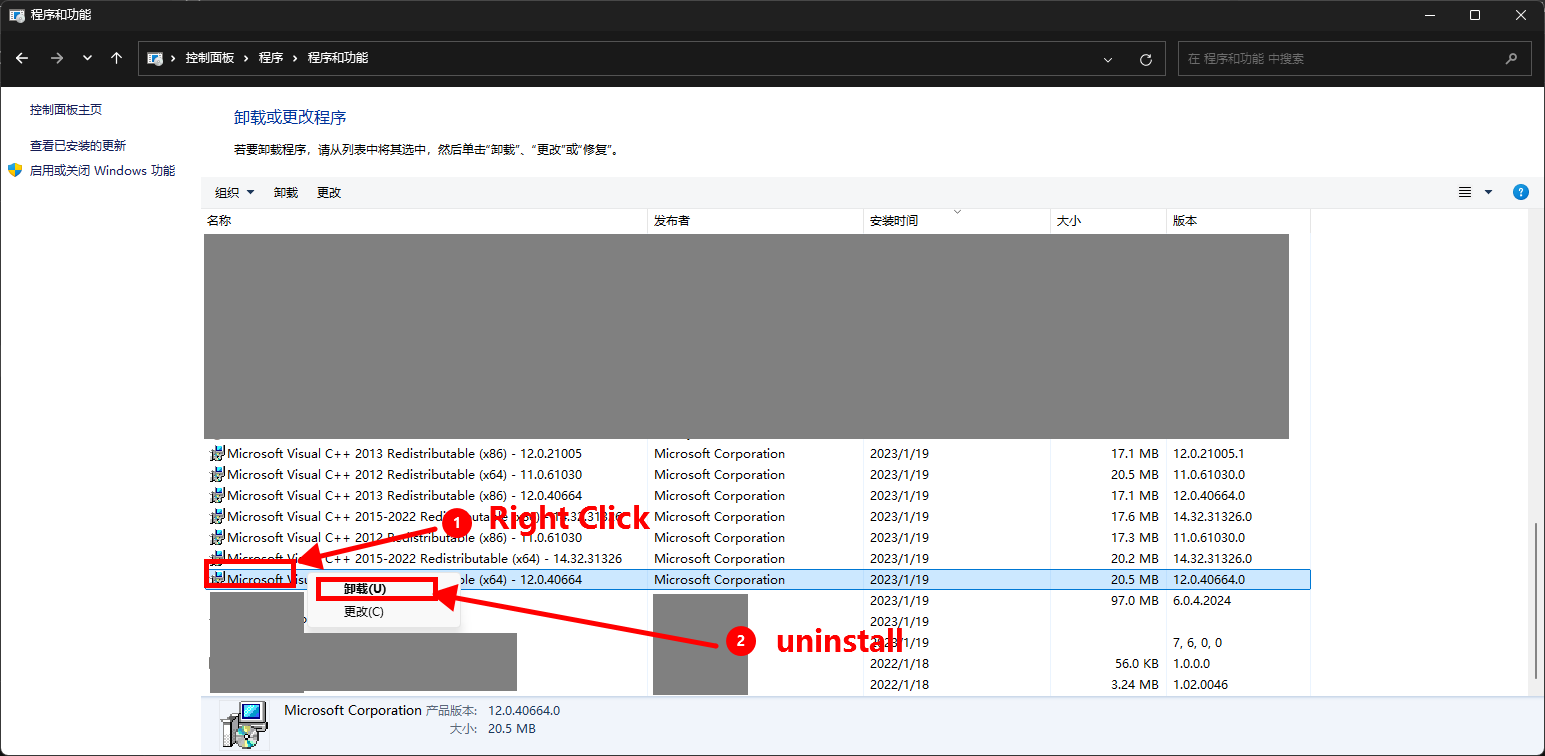The width and height of the screenshot is (1545, 756).
Task: Open the help question mark icon
Action: tap(1520, 192)
